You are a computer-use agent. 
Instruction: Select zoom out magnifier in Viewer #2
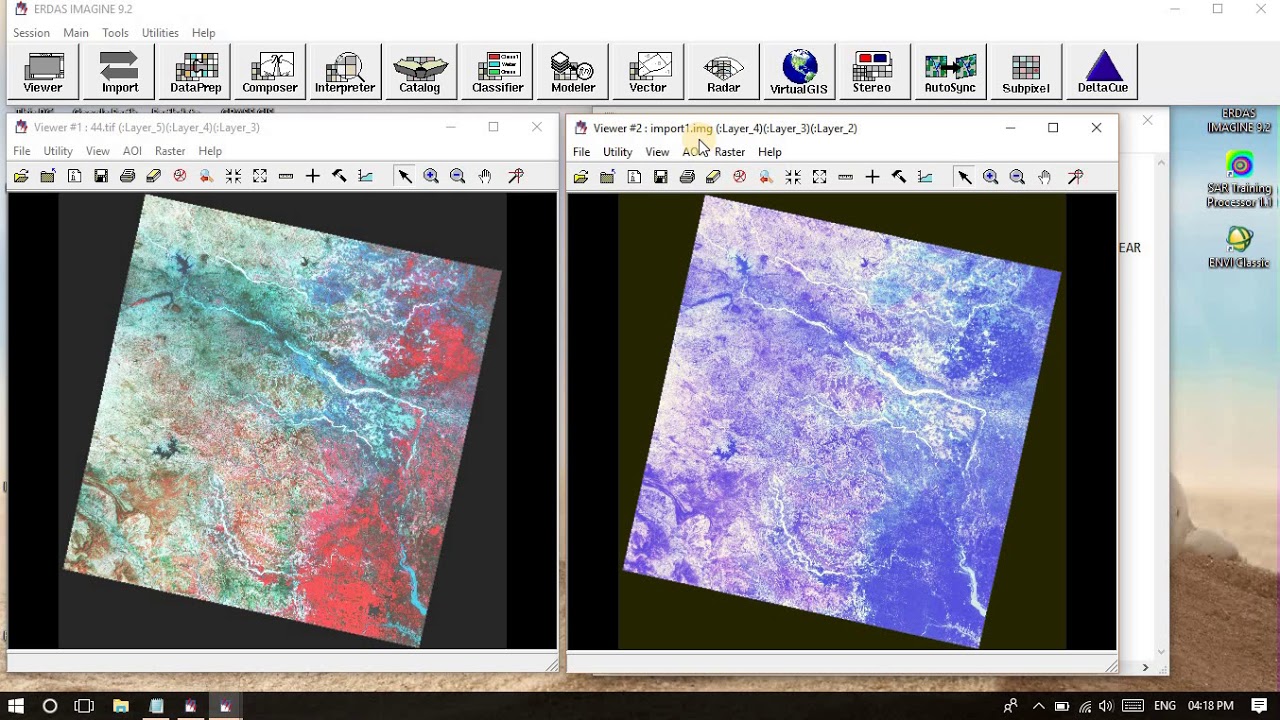[x=1017, y=177]
